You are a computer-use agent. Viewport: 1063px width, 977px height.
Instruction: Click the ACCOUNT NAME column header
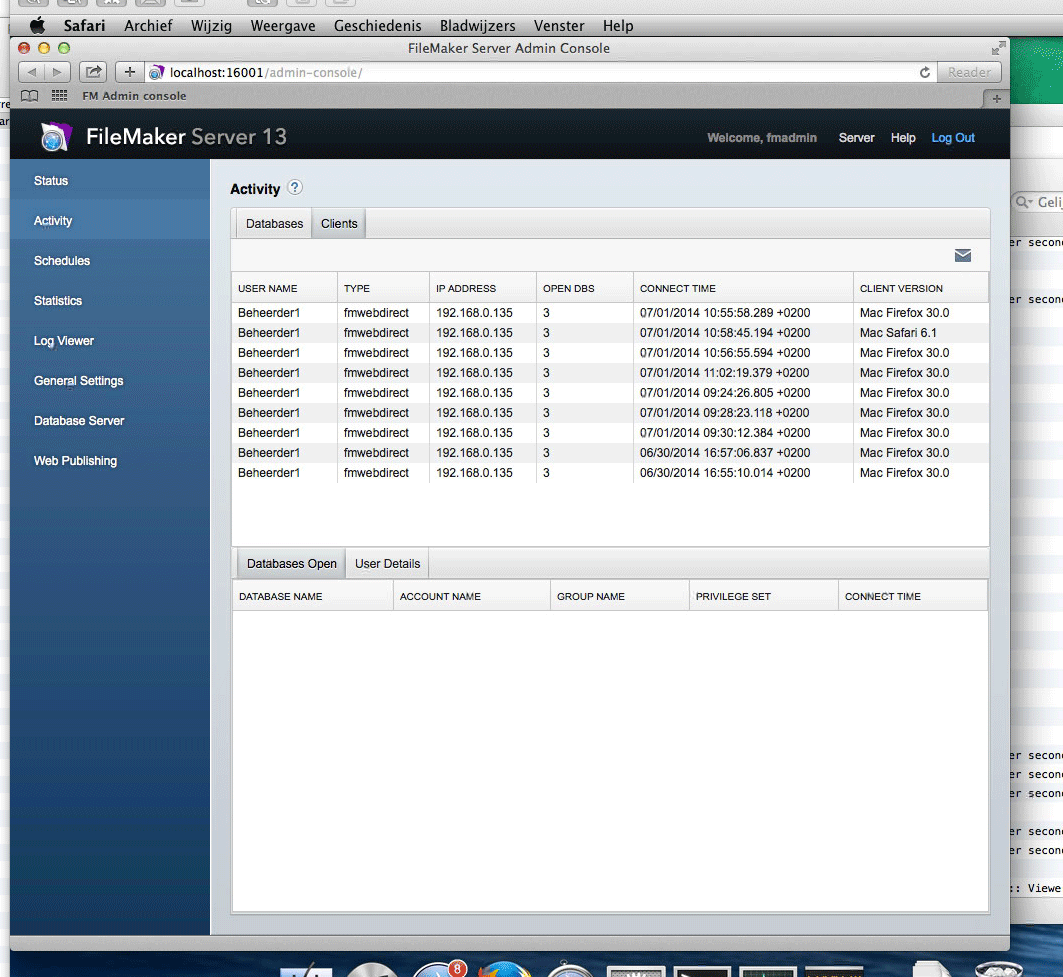coord(472,596)
